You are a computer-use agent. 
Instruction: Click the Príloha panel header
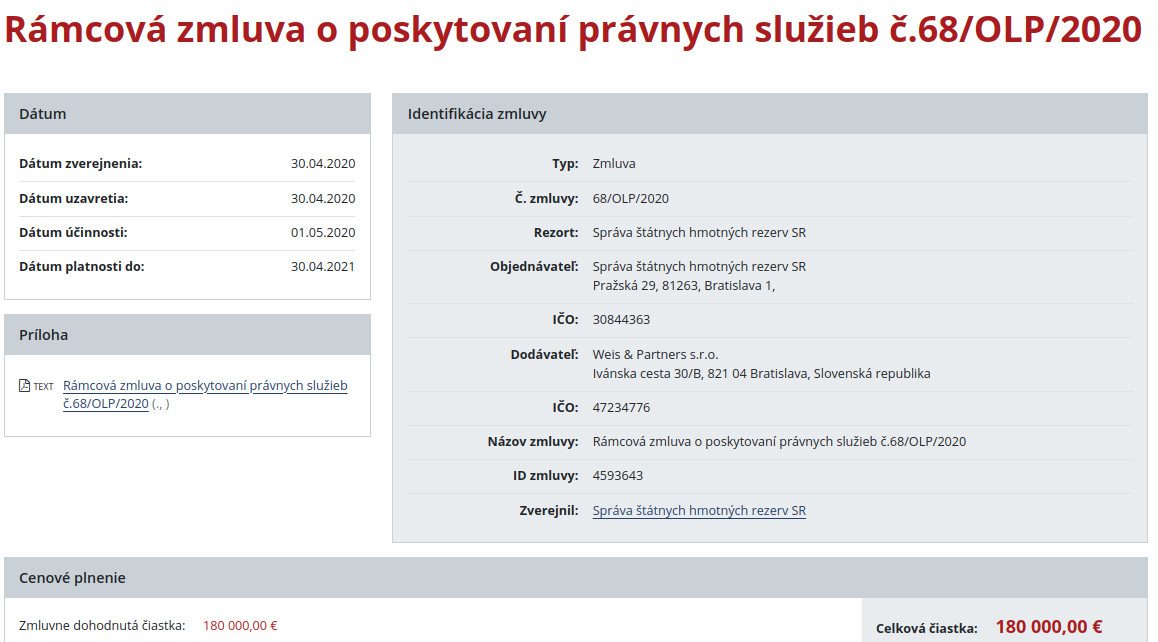pos(187,335)
